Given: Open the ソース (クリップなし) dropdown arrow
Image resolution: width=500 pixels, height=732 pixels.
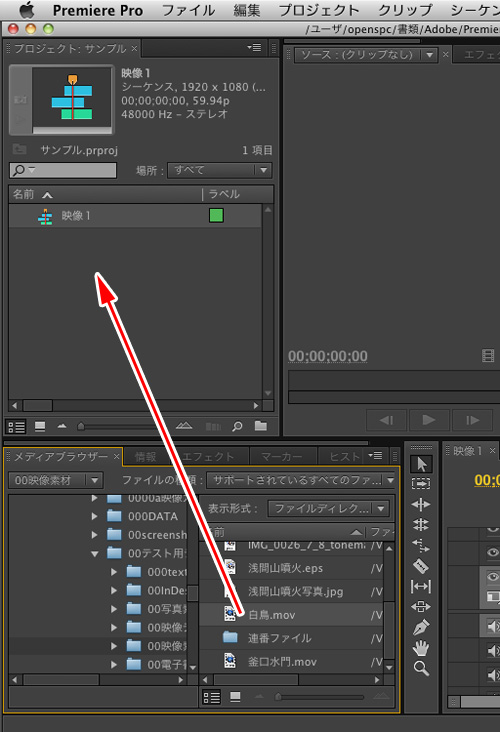Looking at the screenshot, I should pos(429,55).
